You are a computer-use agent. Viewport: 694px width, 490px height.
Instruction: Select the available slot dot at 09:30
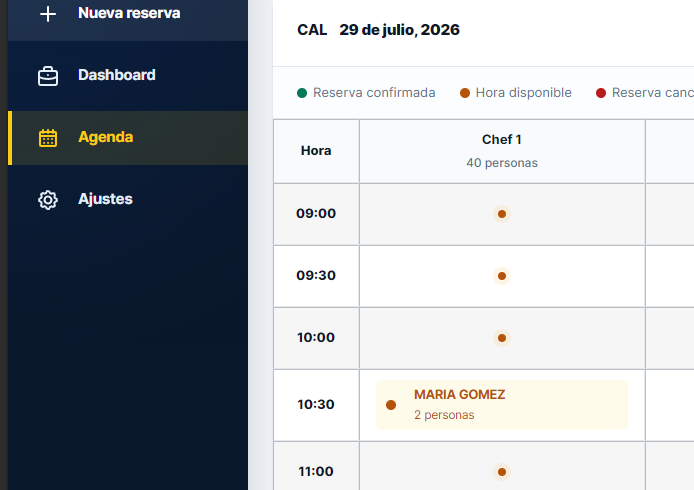pyautogui.click(x=502, y=276)
